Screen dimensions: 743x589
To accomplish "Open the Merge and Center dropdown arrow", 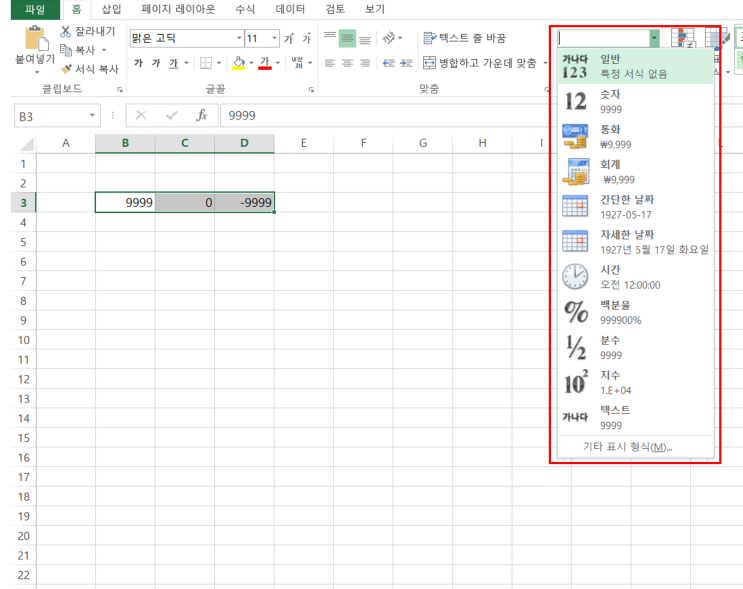I will [545, 63].
